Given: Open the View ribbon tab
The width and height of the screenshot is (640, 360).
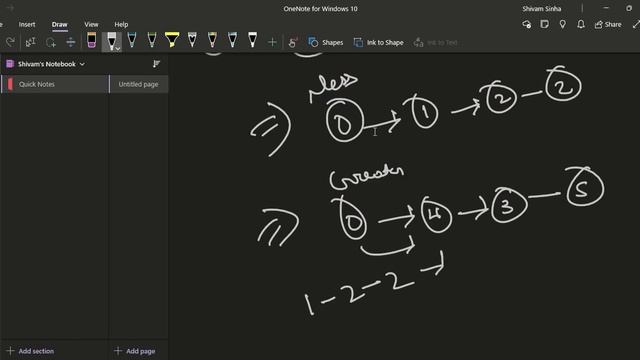Looking at the screenshot, I should (91, 24).
